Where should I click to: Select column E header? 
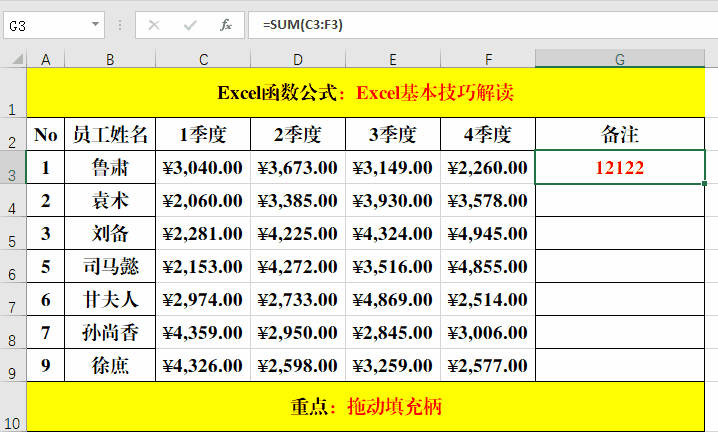393,59
